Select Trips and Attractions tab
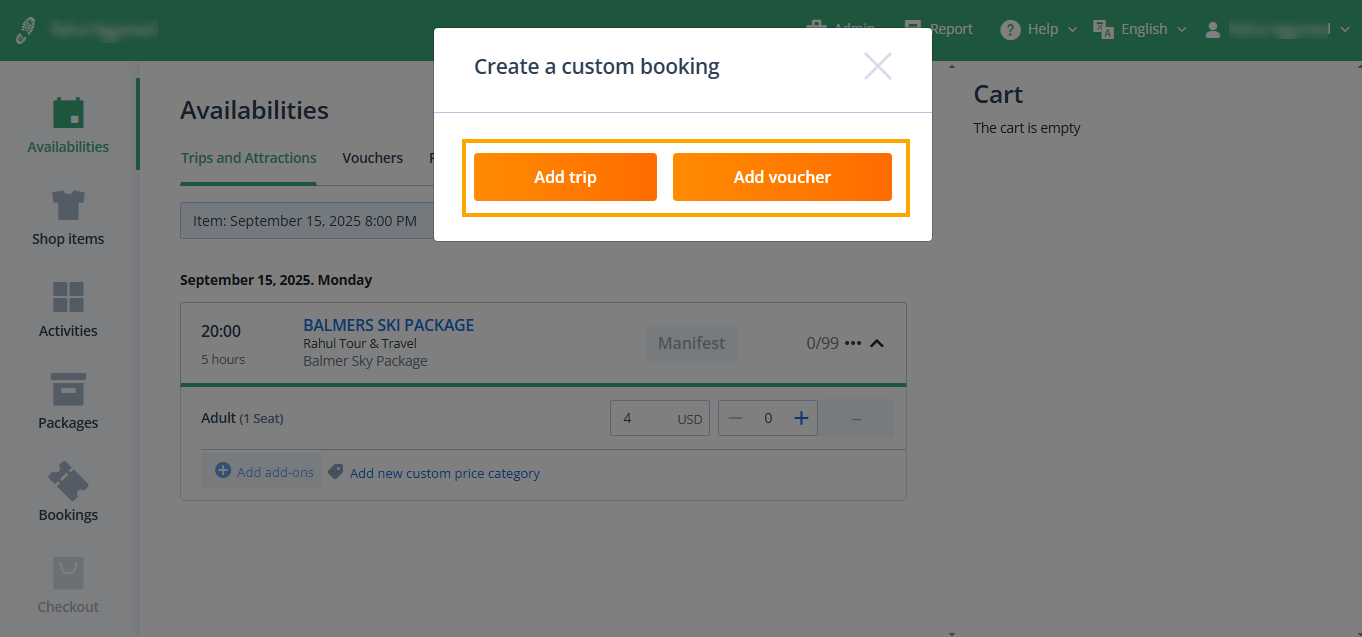The image size is (1362, 637). coord(248,158)
